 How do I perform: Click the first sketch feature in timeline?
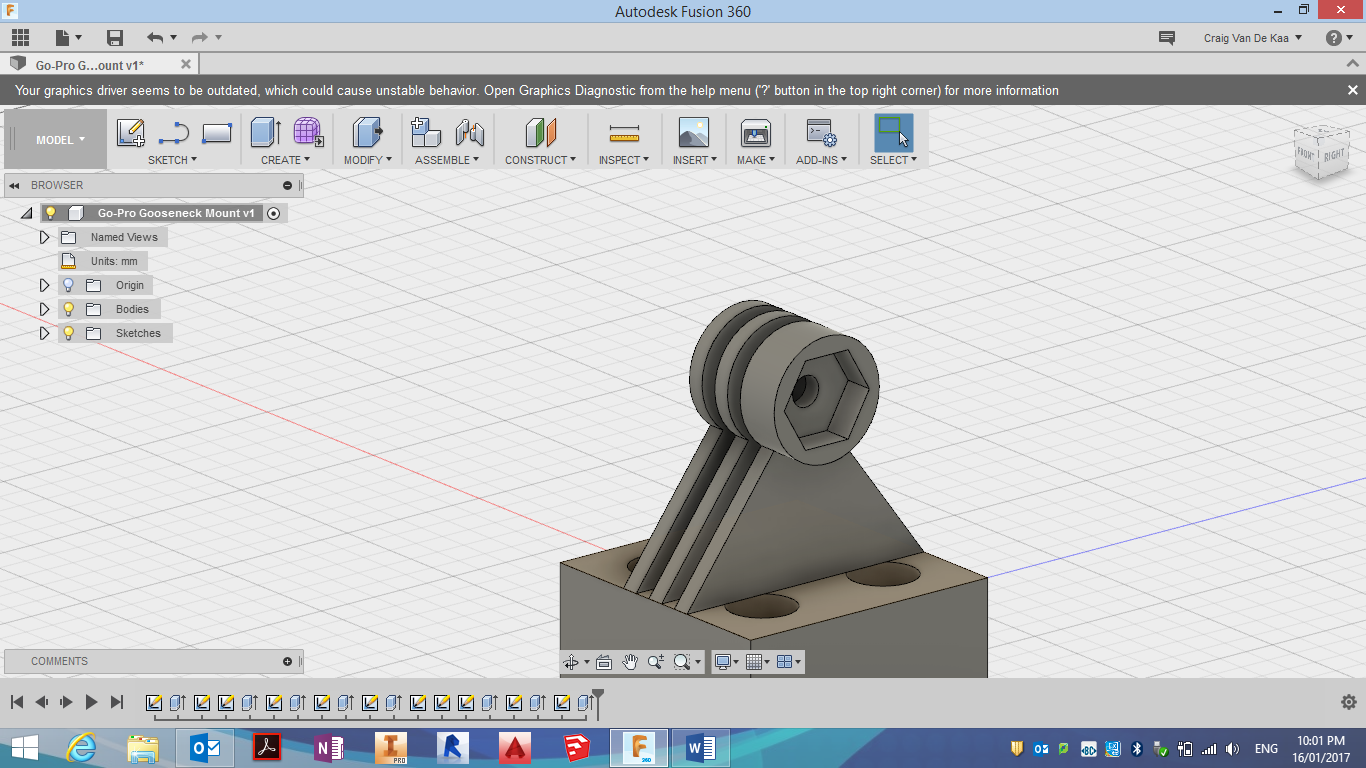pos(154,702)
